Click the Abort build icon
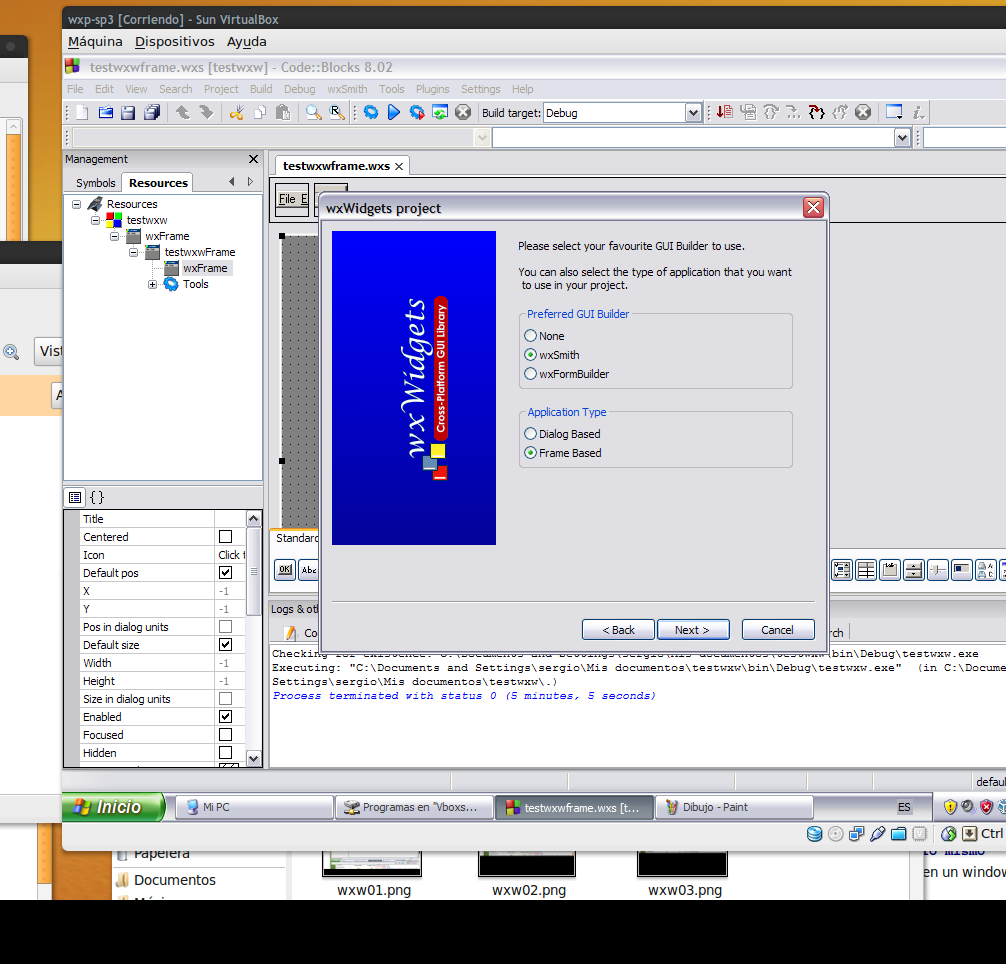 (x=462, y=112)
